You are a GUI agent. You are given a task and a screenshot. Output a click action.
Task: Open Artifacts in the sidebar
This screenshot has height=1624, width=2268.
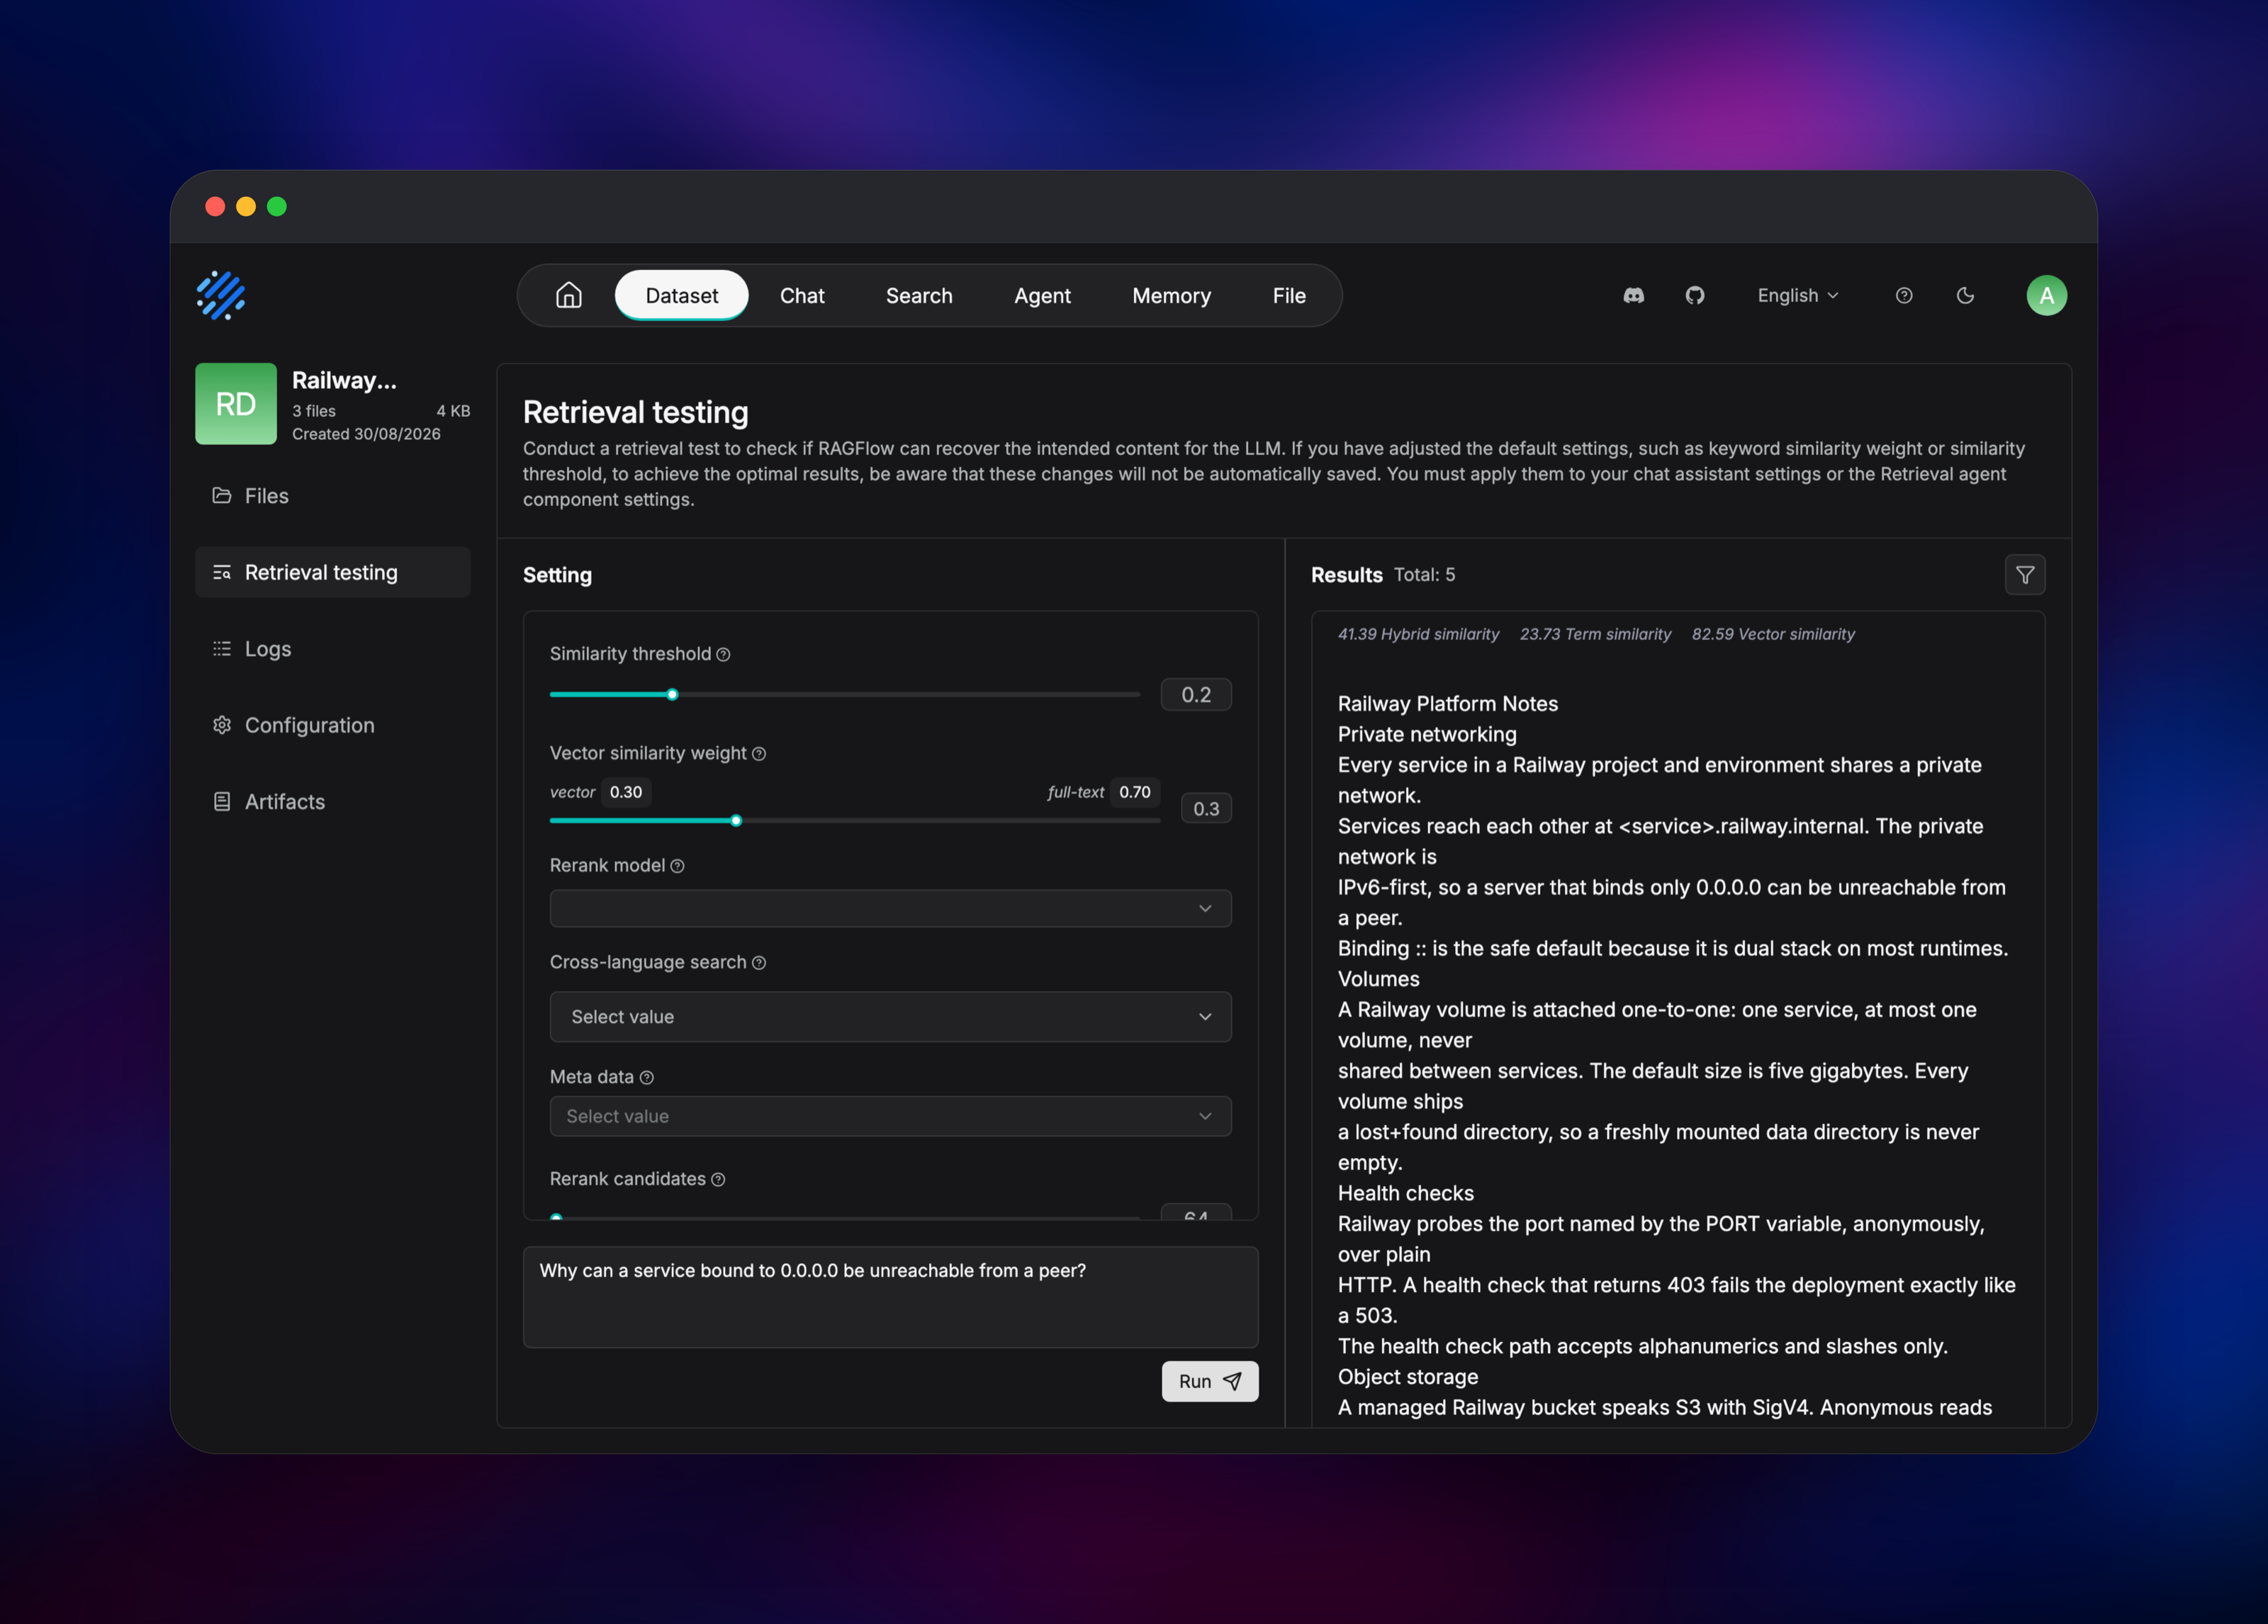[333, 802]
